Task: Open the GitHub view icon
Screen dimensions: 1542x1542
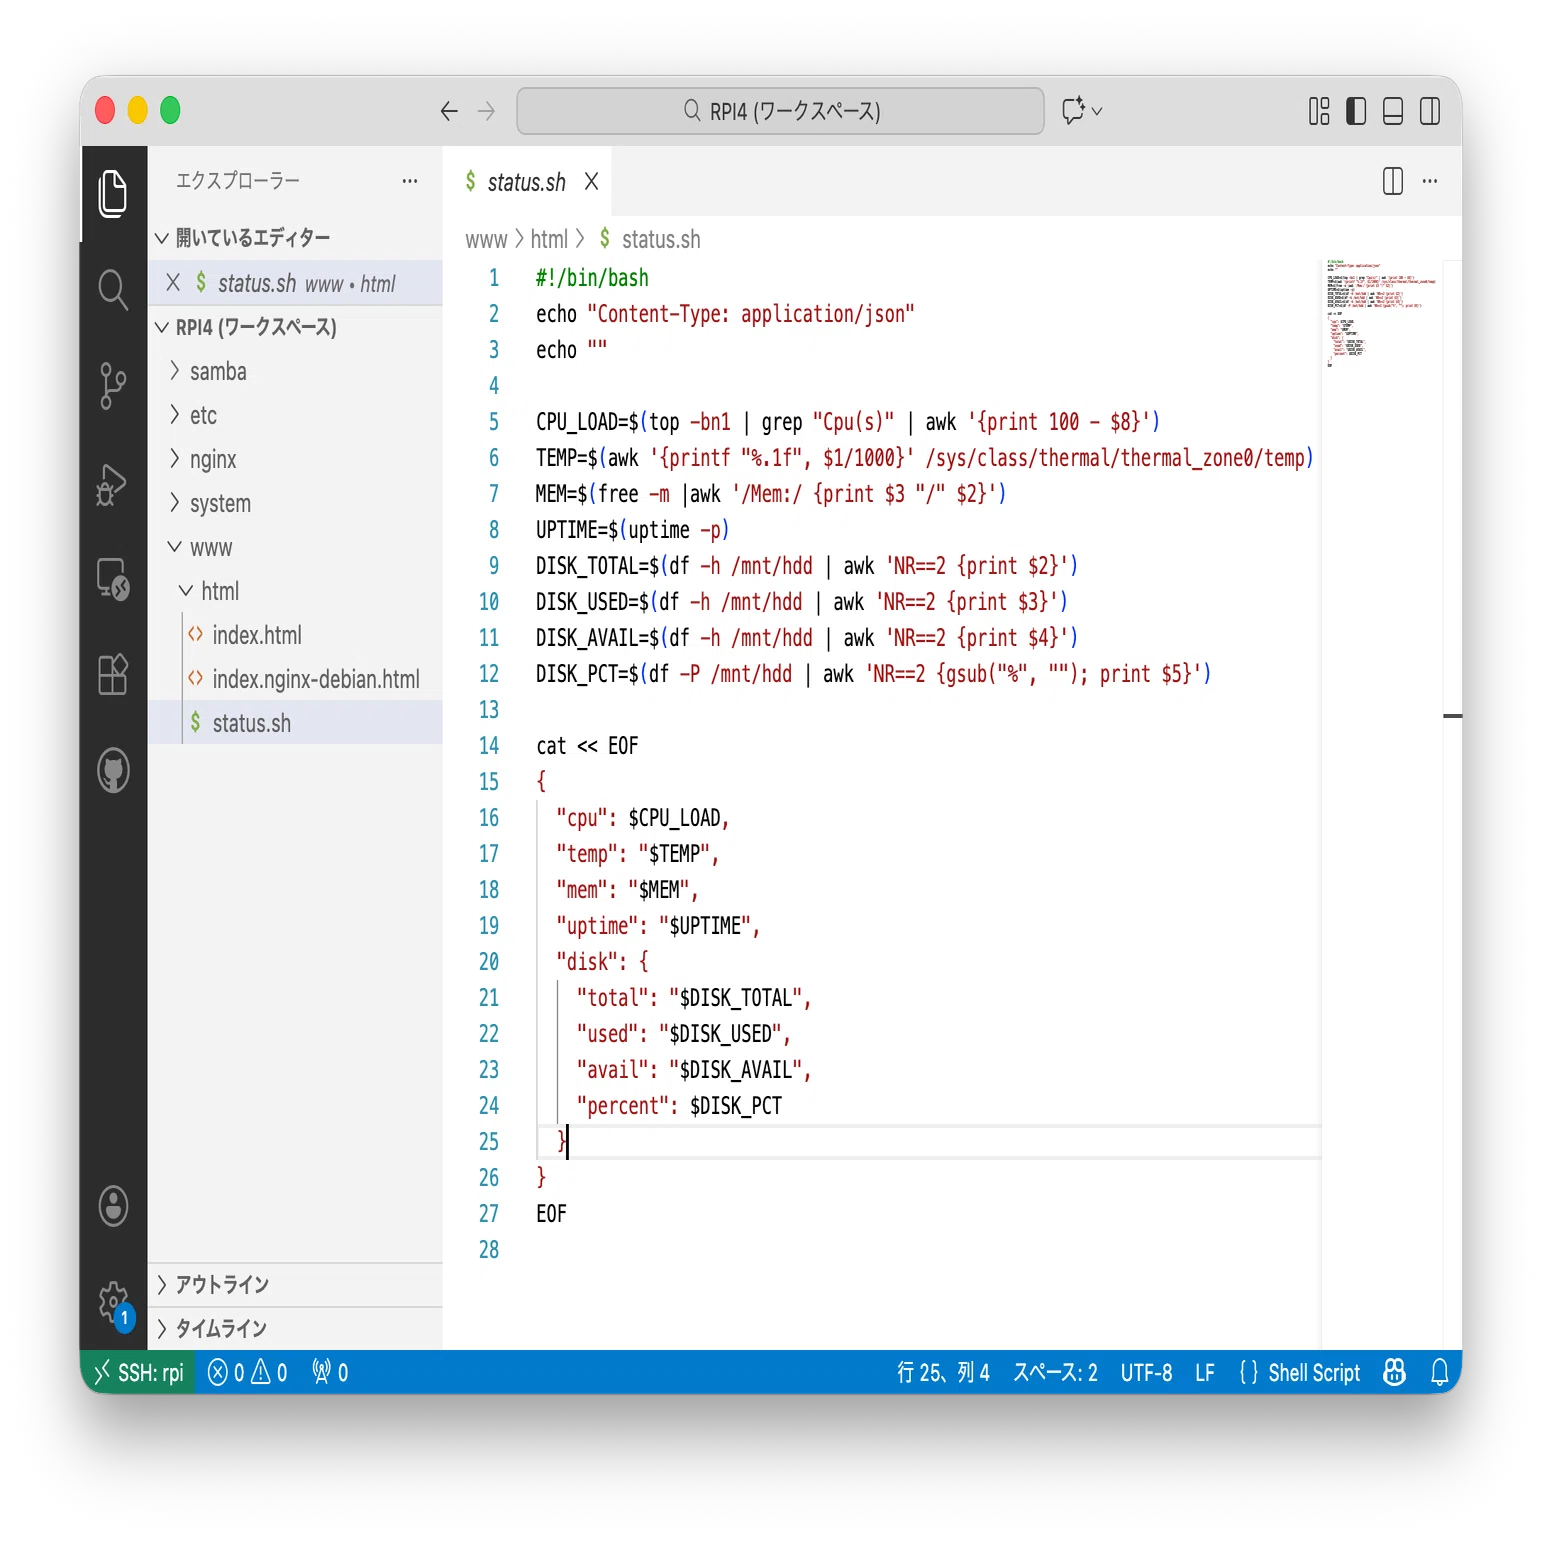Action: (113, 771)
